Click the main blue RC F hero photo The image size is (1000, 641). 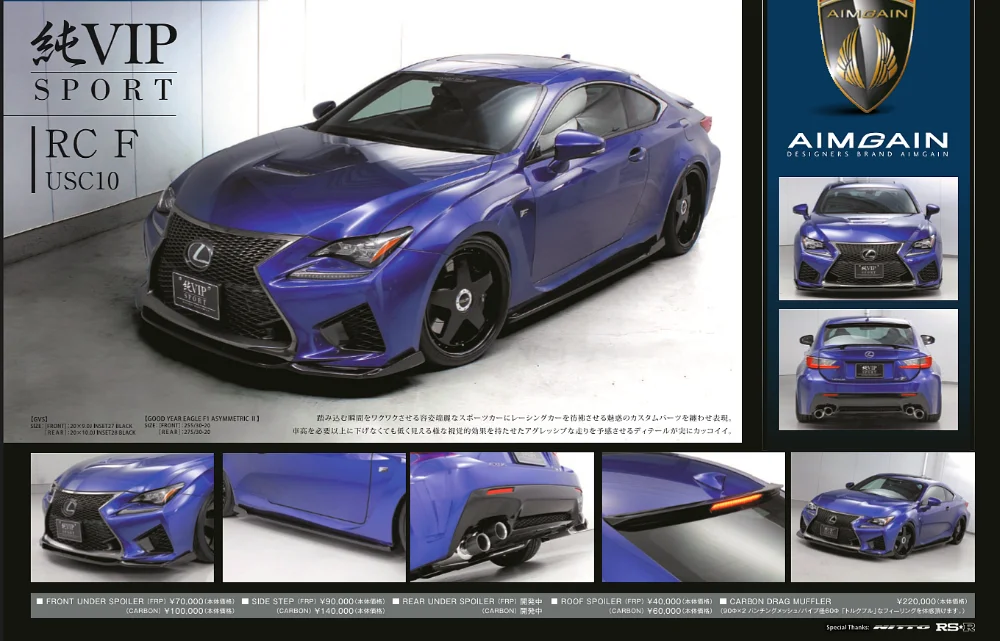(372, 221)
